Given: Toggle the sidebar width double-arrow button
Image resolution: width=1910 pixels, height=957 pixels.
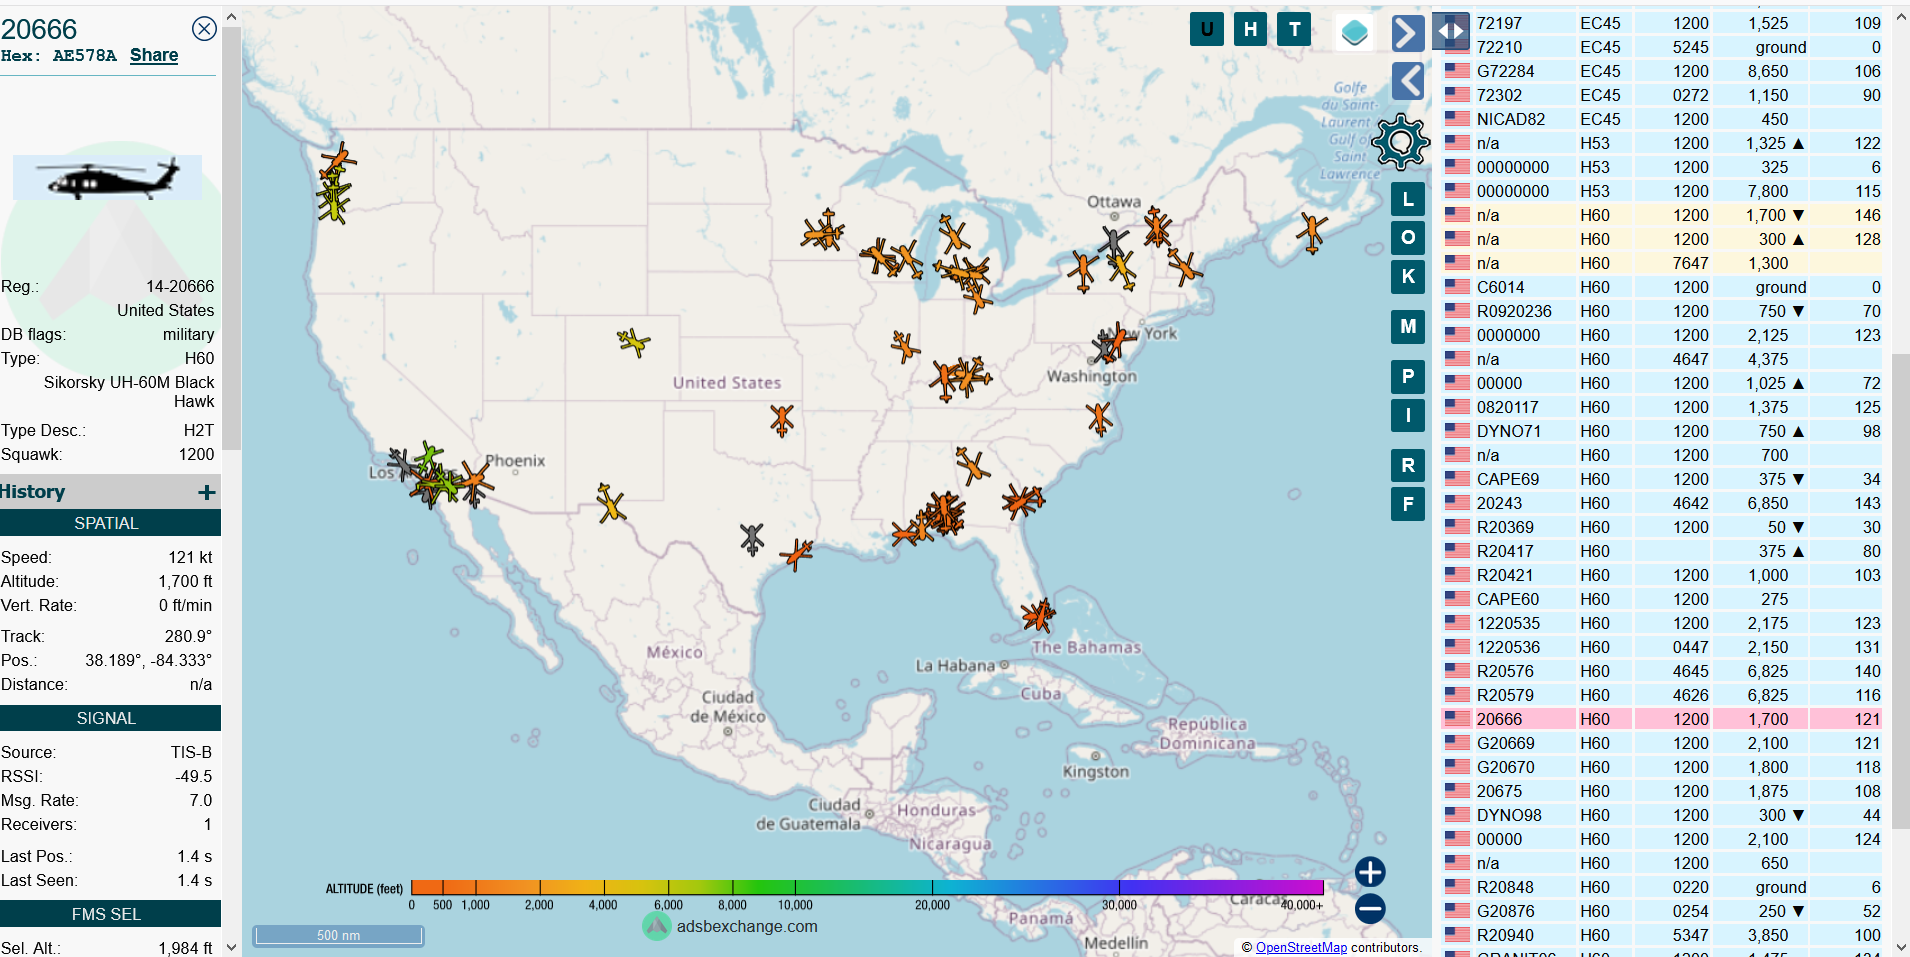Looking at the screenshot, I should tap(1451, 31).
